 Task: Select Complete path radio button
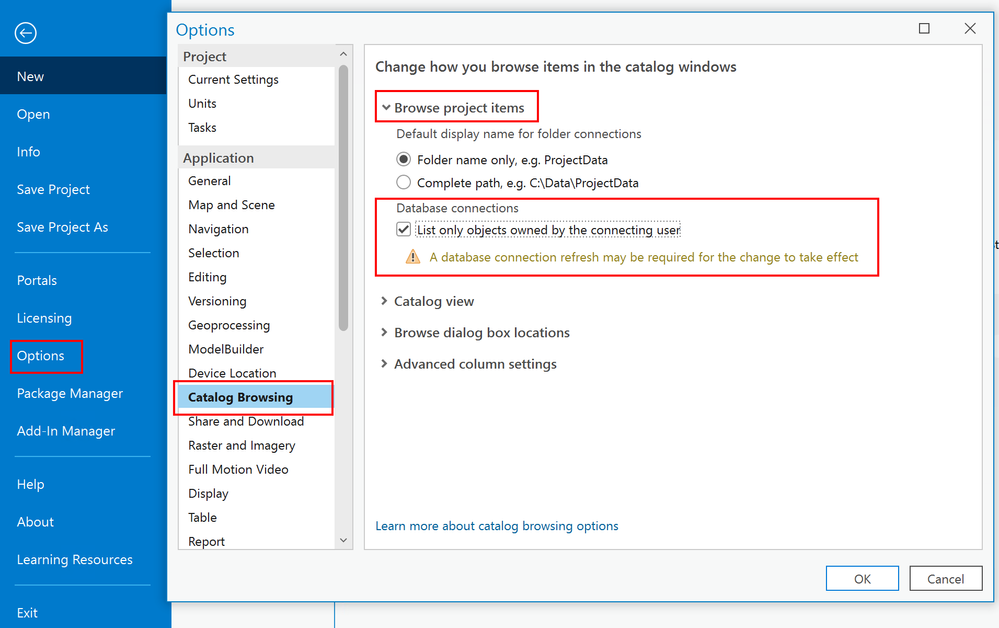[404, 183]
